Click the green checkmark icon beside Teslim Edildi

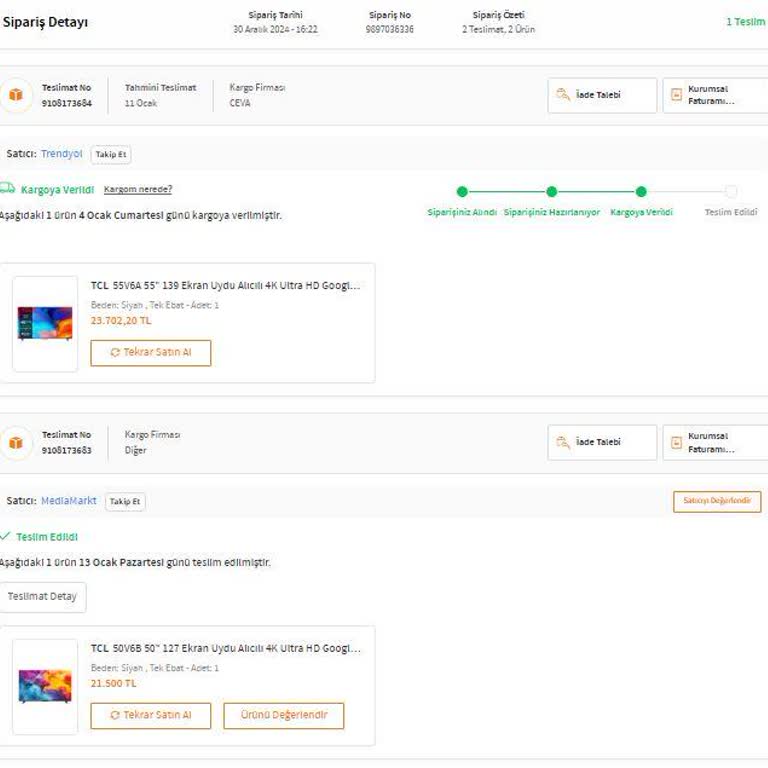pos(5,536)
